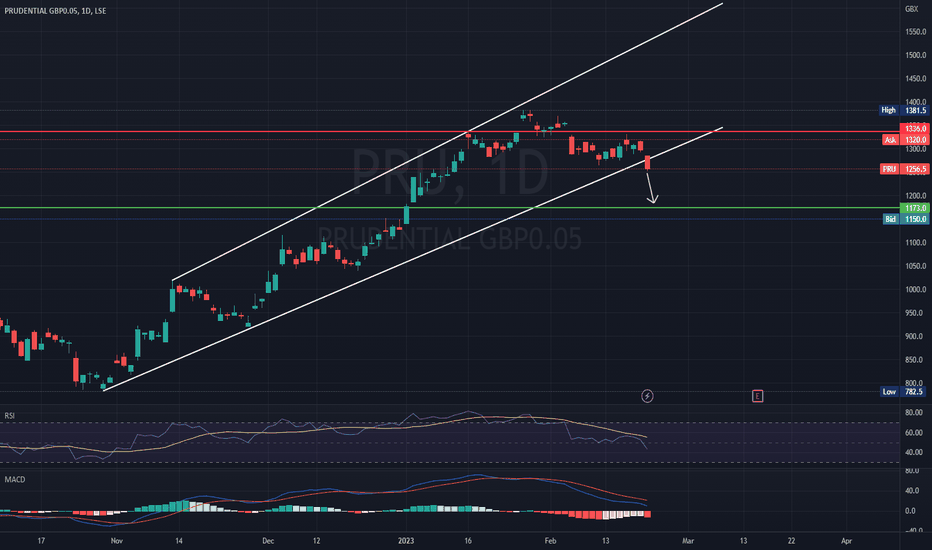Click the red 1336.0 level label
This screenshot has height=550, width=932.
[x=915, y=128]
